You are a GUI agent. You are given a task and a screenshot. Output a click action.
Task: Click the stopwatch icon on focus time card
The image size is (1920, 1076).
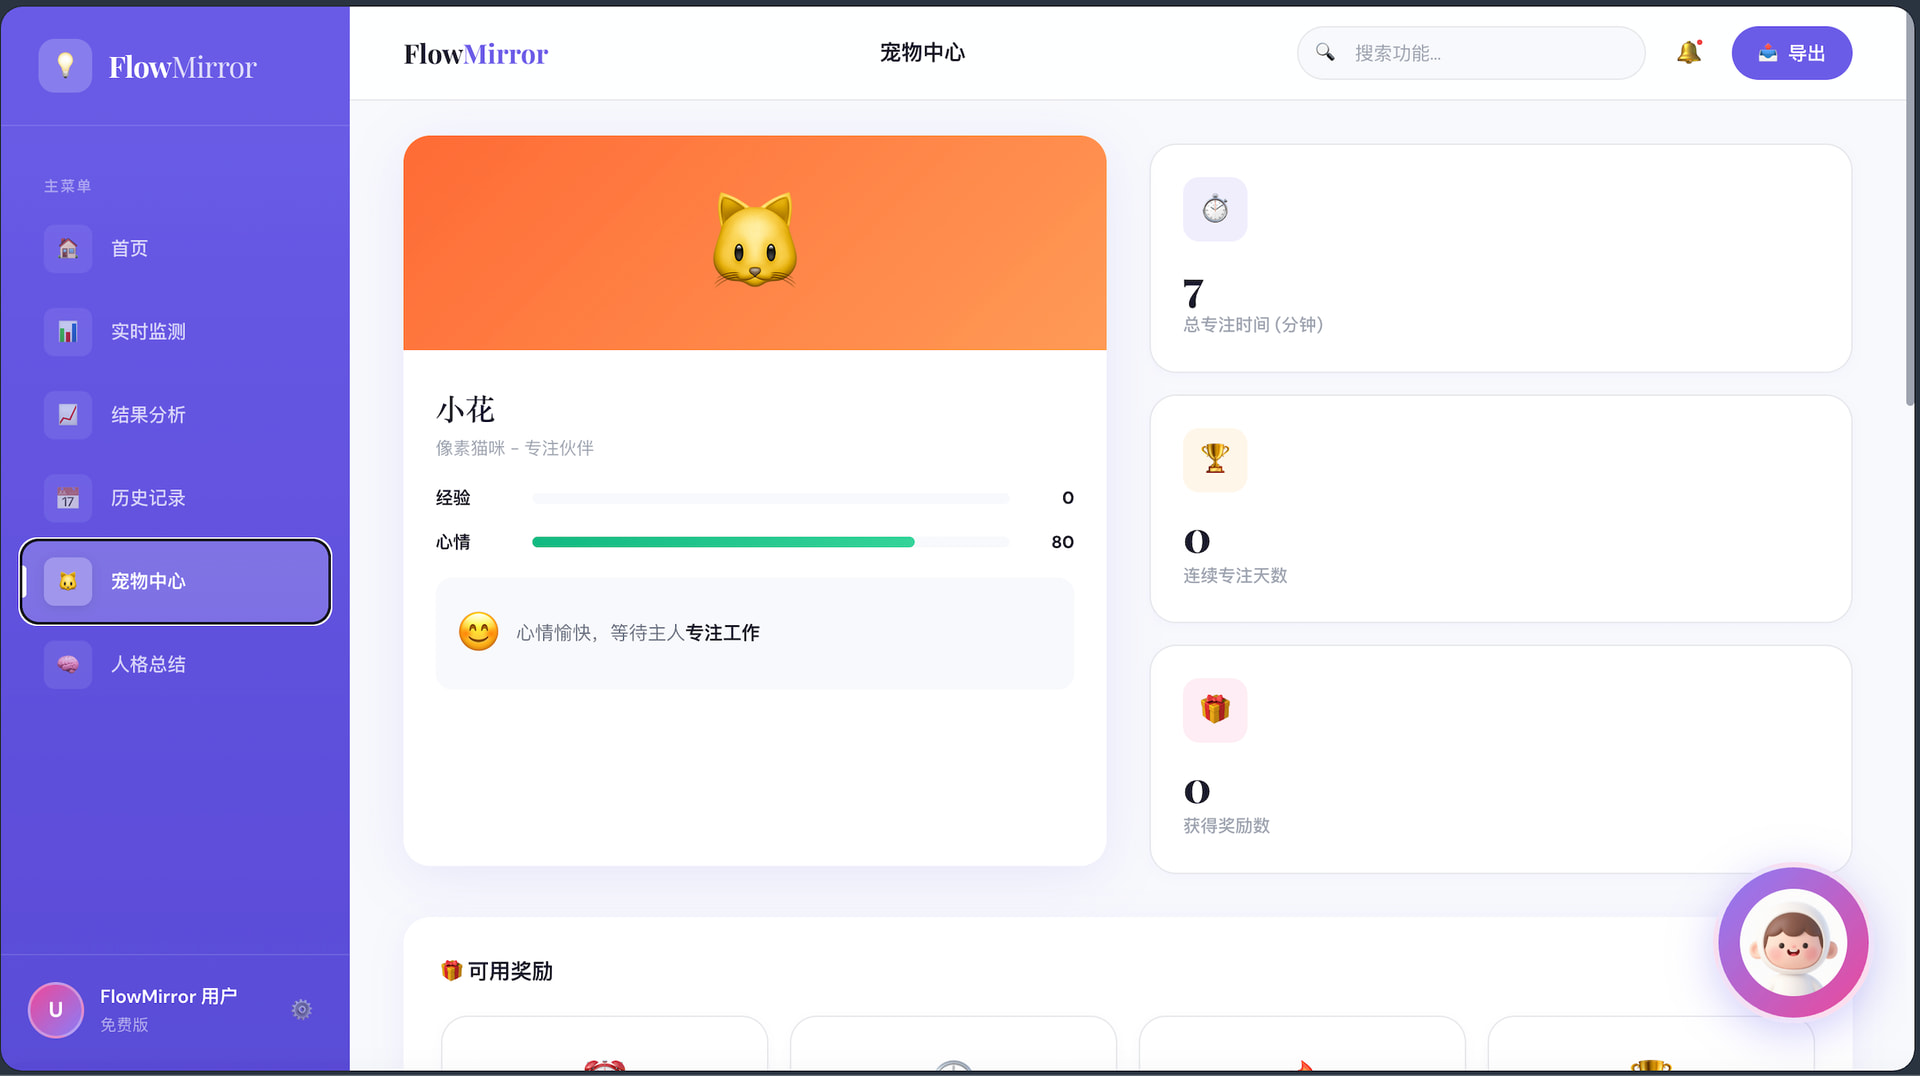[1215, 209]
